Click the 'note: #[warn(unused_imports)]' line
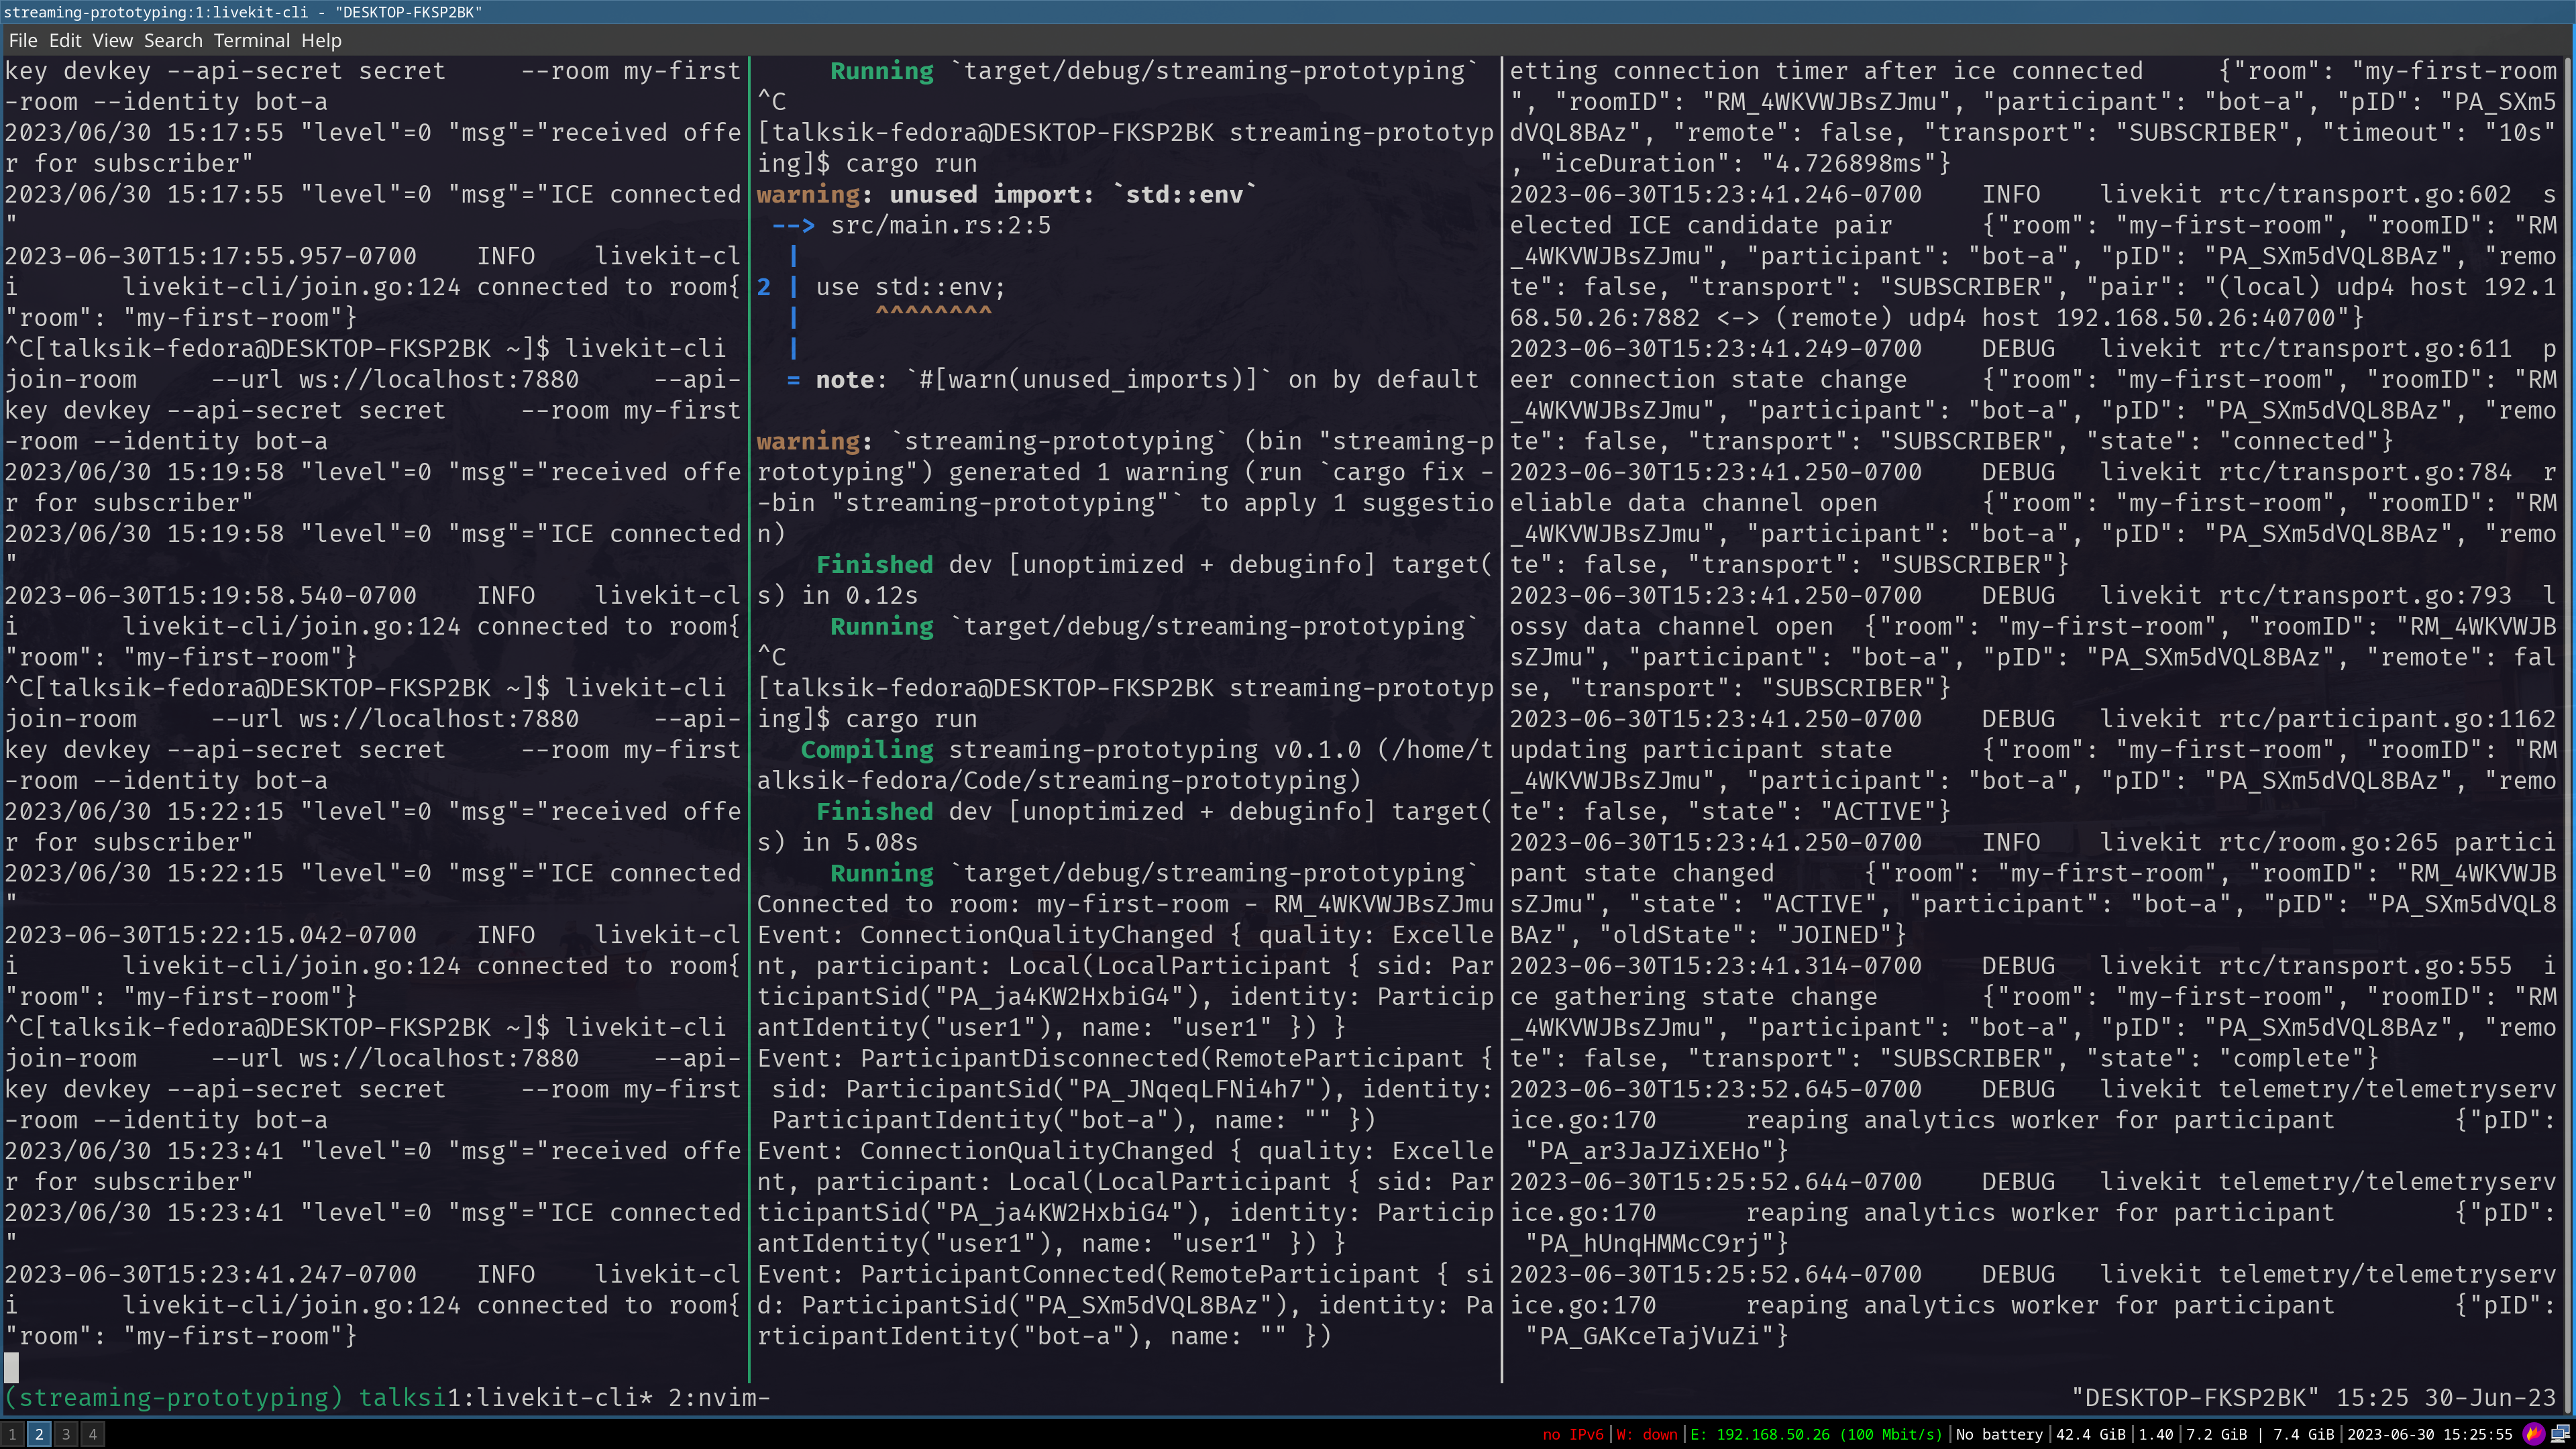The image size is (2576, 1449). 1132,380
